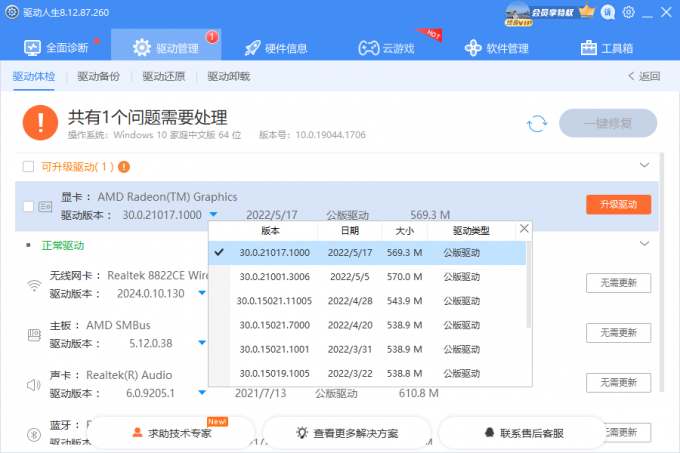The width and height of the screenshot is (680, 453).
Task: Check the AMD Radeon Graphics driver checkbox
Action: click(28, 206)
